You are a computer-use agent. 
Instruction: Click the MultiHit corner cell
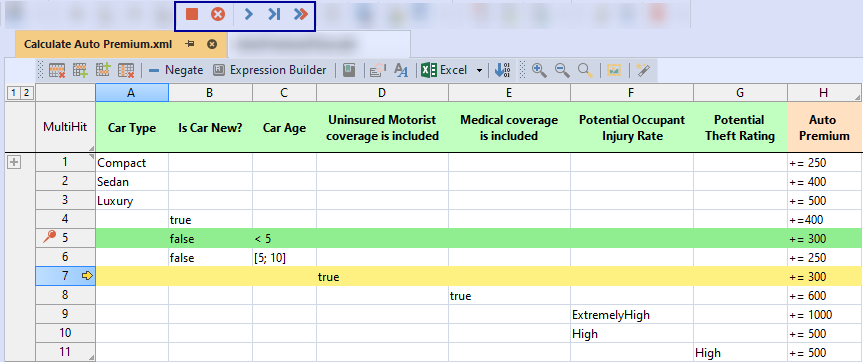tap(65, 128)
